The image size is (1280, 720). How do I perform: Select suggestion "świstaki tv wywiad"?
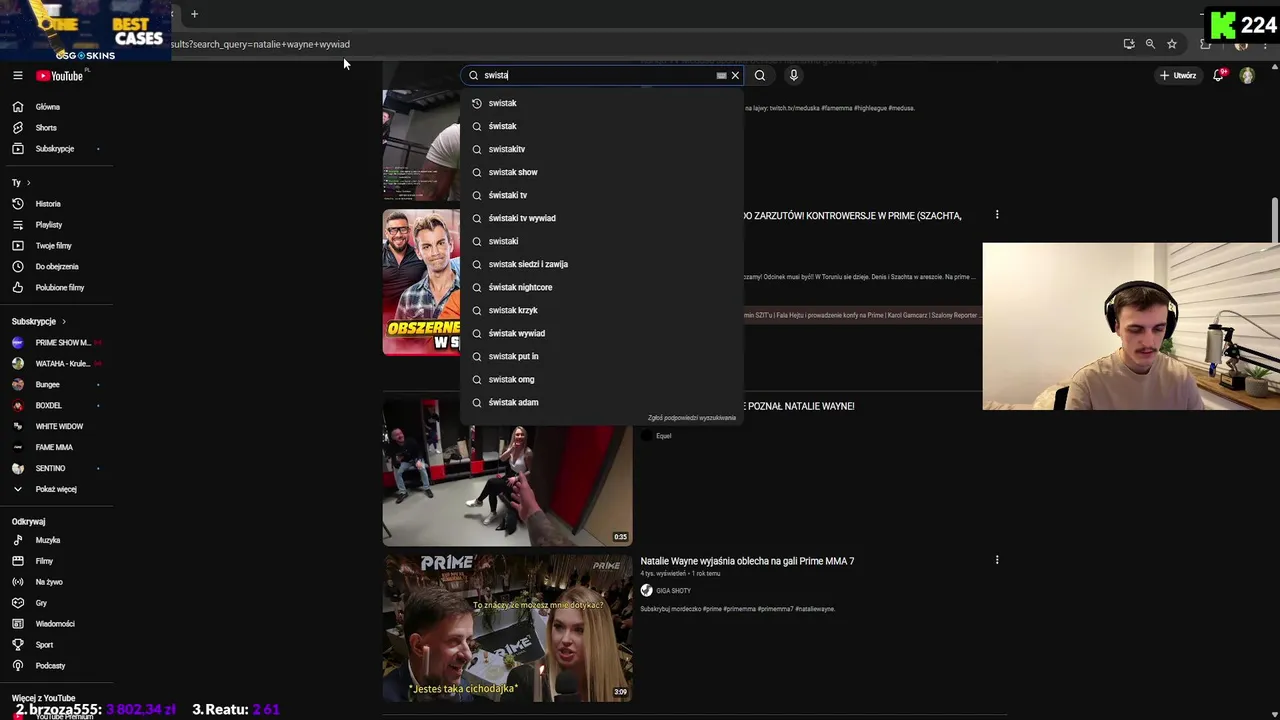[x=602, y=218]
